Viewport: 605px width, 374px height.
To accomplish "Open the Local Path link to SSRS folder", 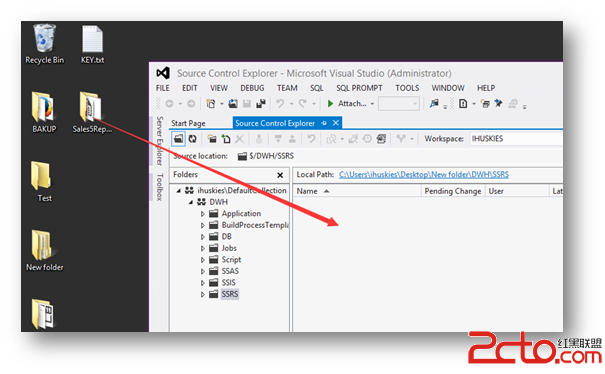I will tap(424, 174).
